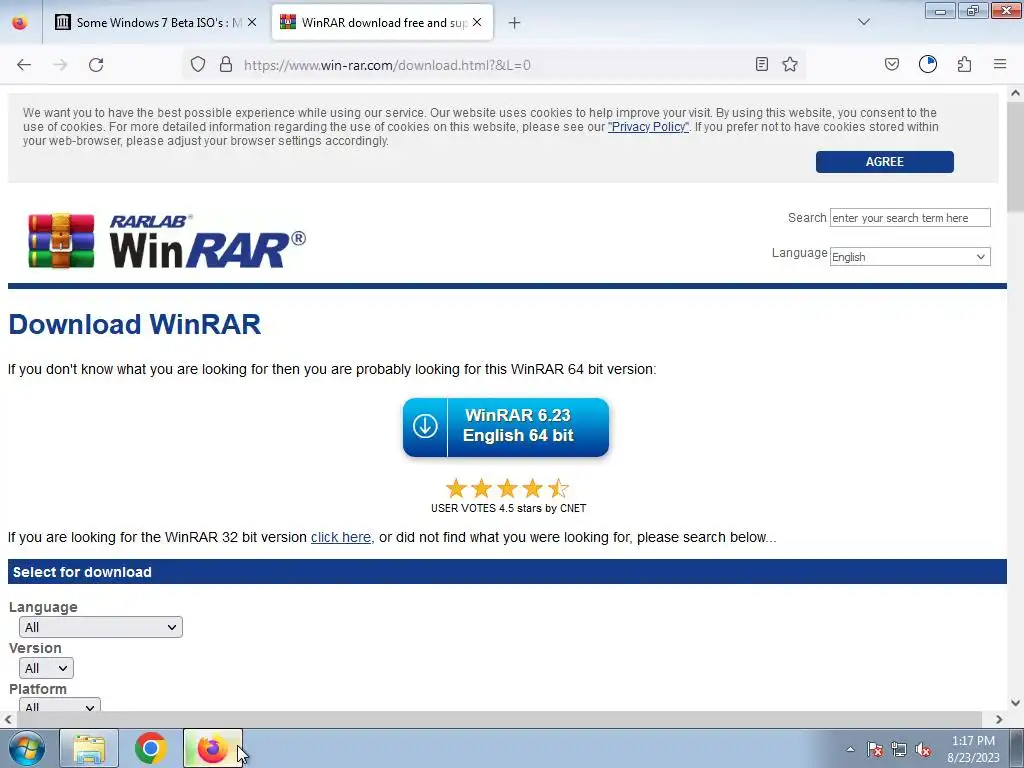Open the tracking protection shield icon

[198, 64]
